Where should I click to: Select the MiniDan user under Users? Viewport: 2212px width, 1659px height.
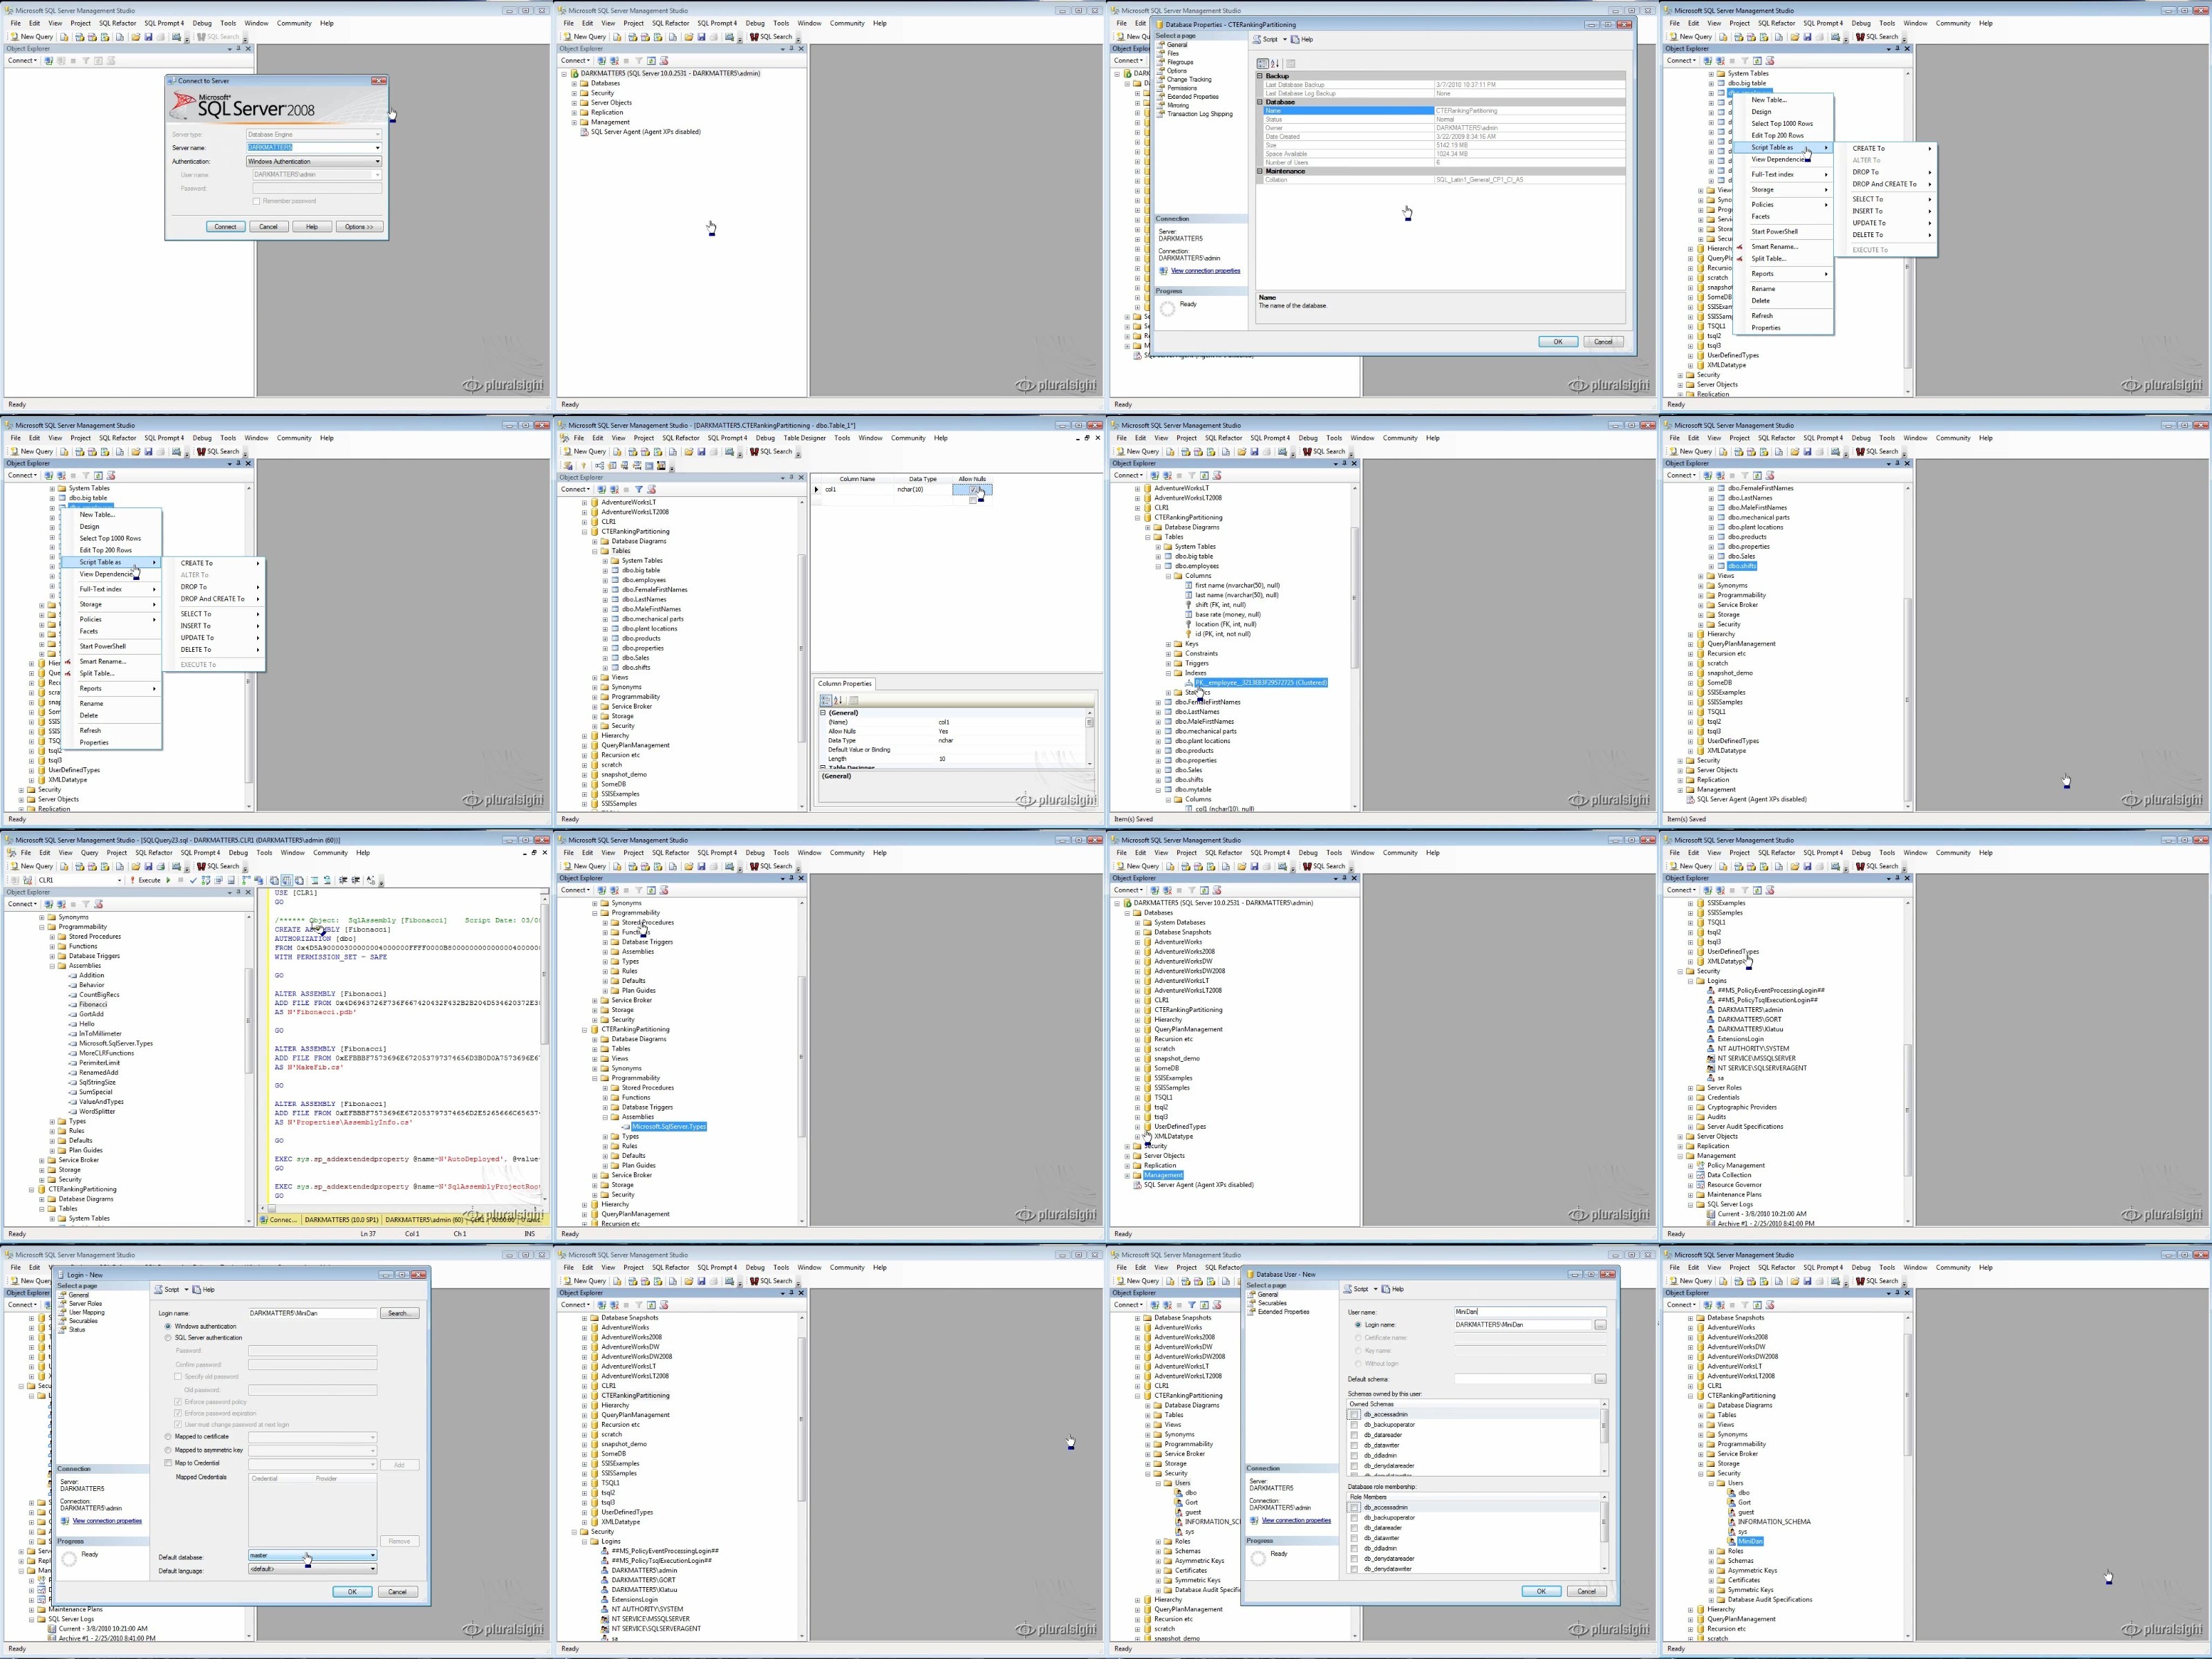tap(1750, 1541)
